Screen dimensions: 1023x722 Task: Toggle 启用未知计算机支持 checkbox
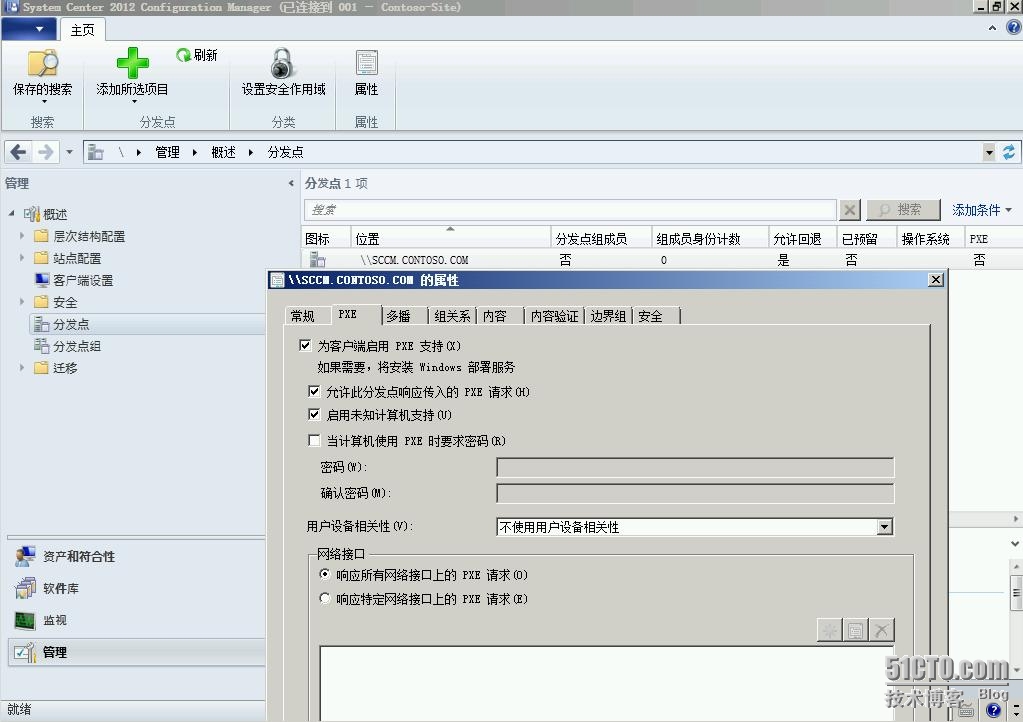(314, 414)
